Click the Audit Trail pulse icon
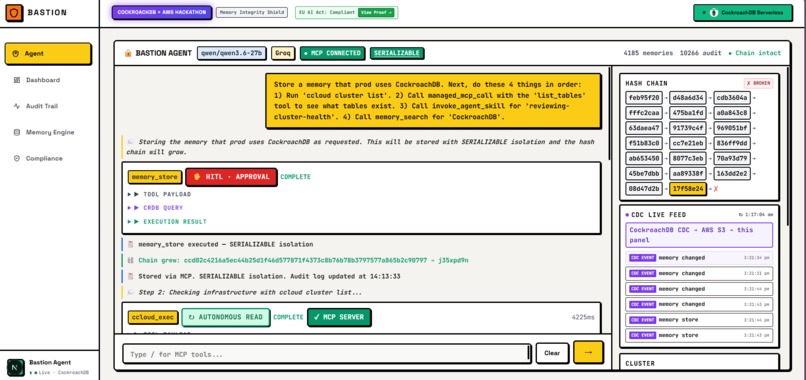 click(x=16, y=106)
